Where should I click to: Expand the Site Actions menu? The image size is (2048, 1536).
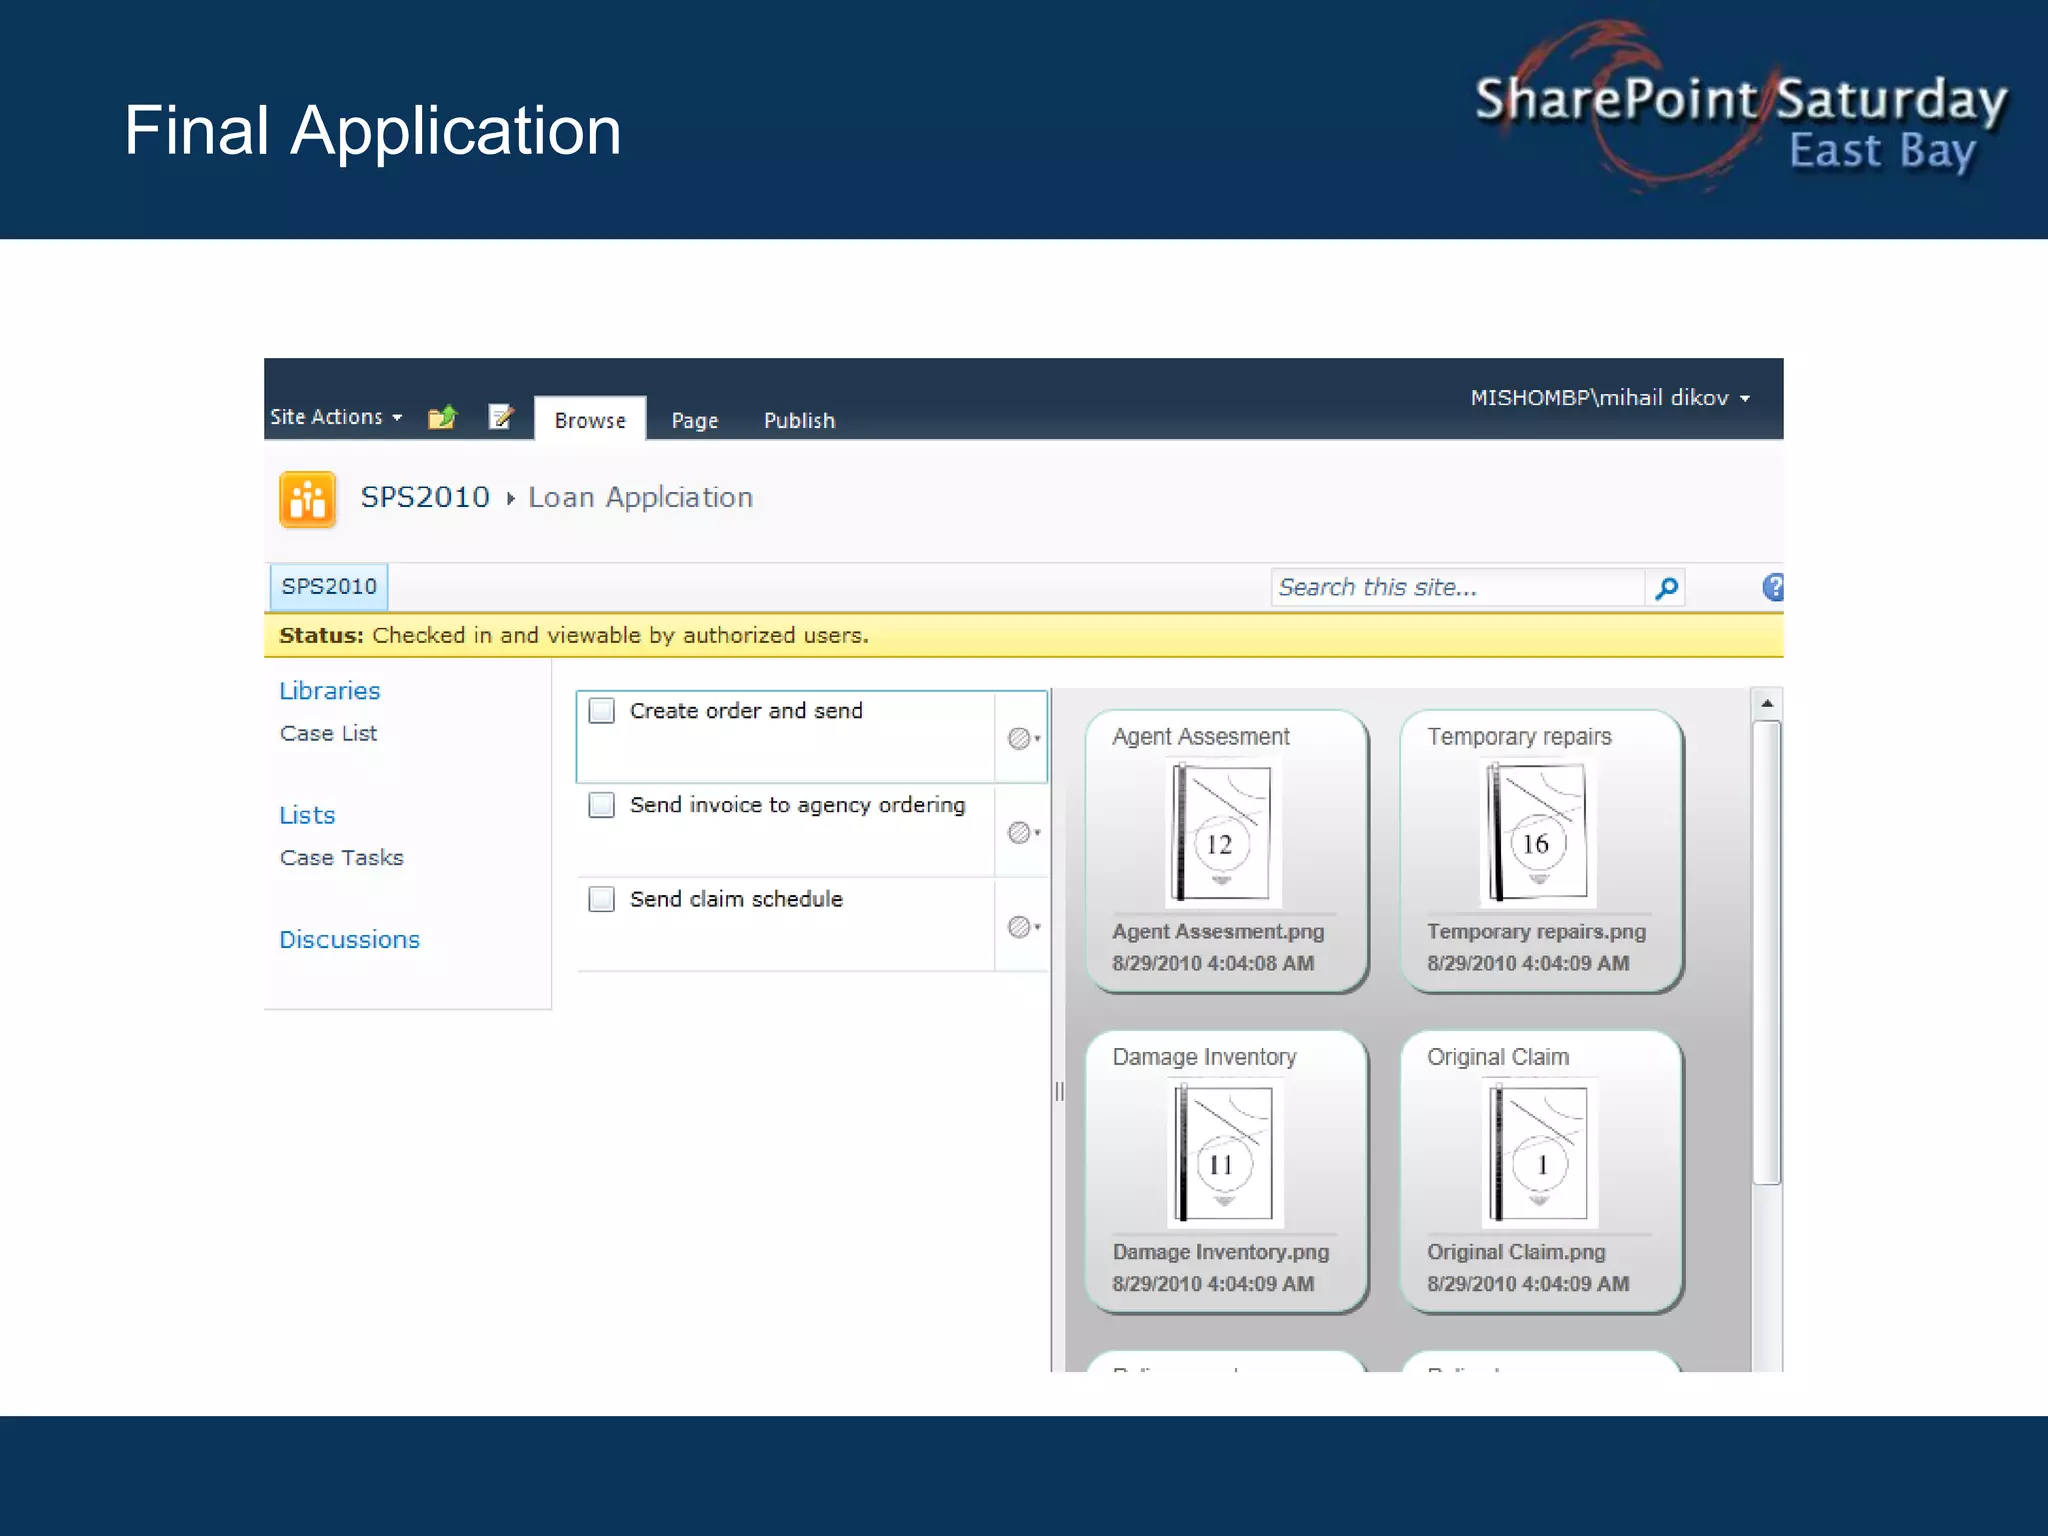point(336,417)
